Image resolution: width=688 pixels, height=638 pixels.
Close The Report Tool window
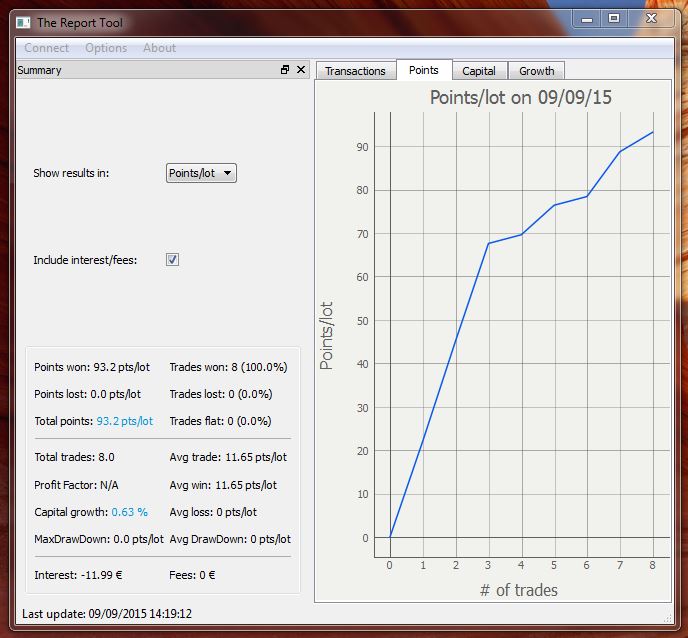tap(652, 18)
